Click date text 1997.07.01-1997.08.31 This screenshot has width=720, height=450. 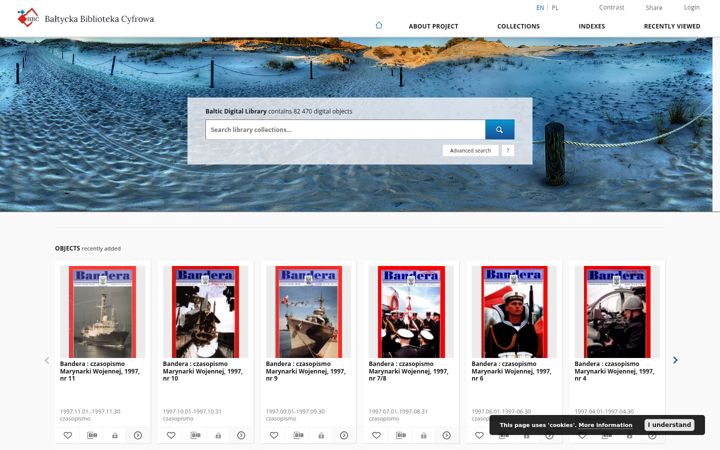(398, 411)
